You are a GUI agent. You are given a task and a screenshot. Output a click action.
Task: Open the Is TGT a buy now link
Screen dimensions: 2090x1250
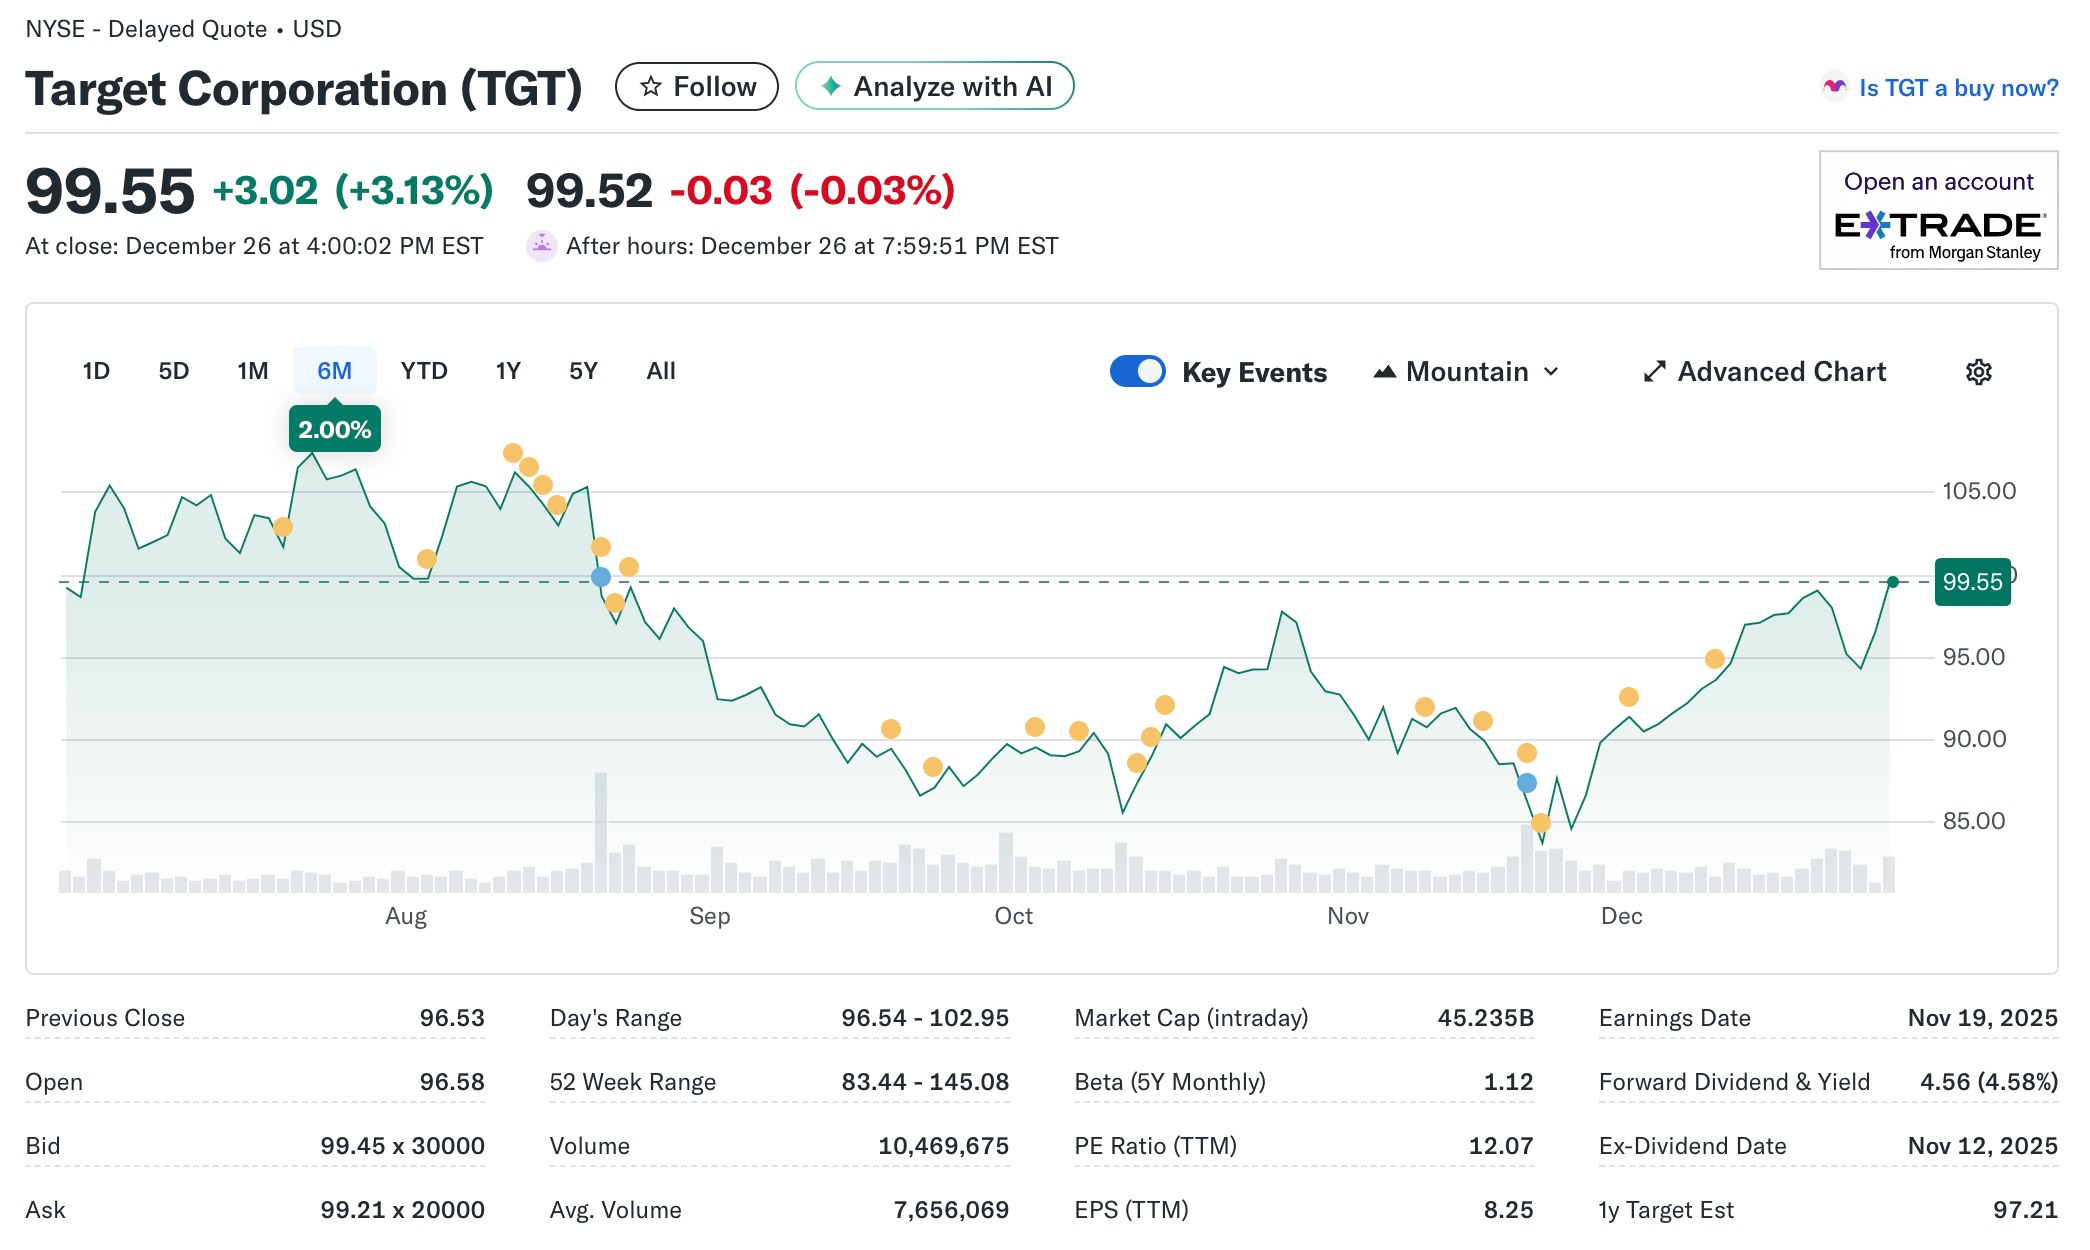tap(1958, 88)
